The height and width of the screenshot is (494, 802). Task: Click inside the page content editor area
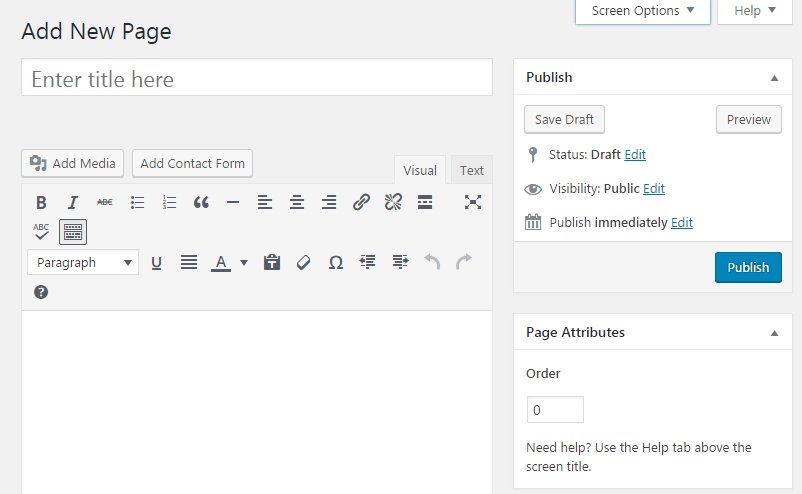click(x=257, y=402)
